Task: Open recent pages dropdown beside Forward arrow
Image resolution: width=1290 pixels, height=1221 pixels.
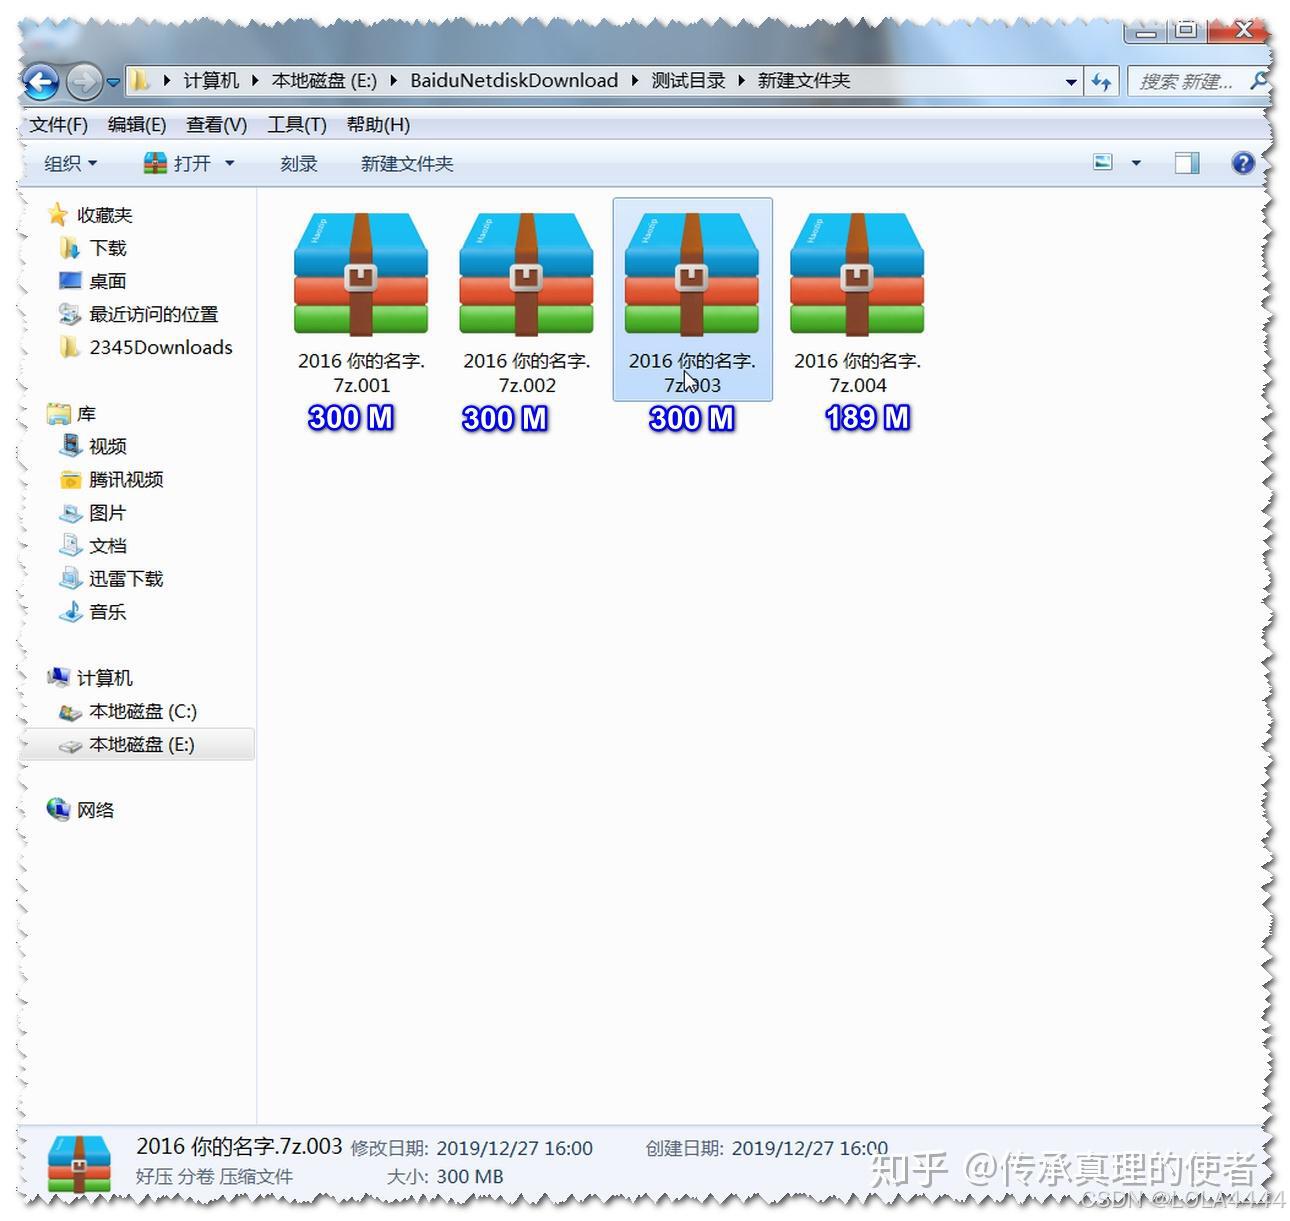Action: click(x=113, y=82)
